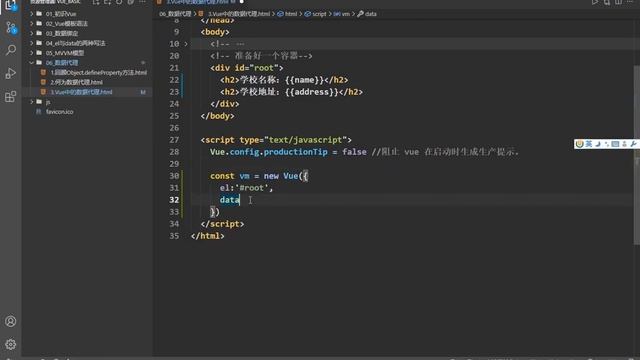Click "el:'#root'," on line 31
This screenshot has width=640, height=360.
point(246,188)
